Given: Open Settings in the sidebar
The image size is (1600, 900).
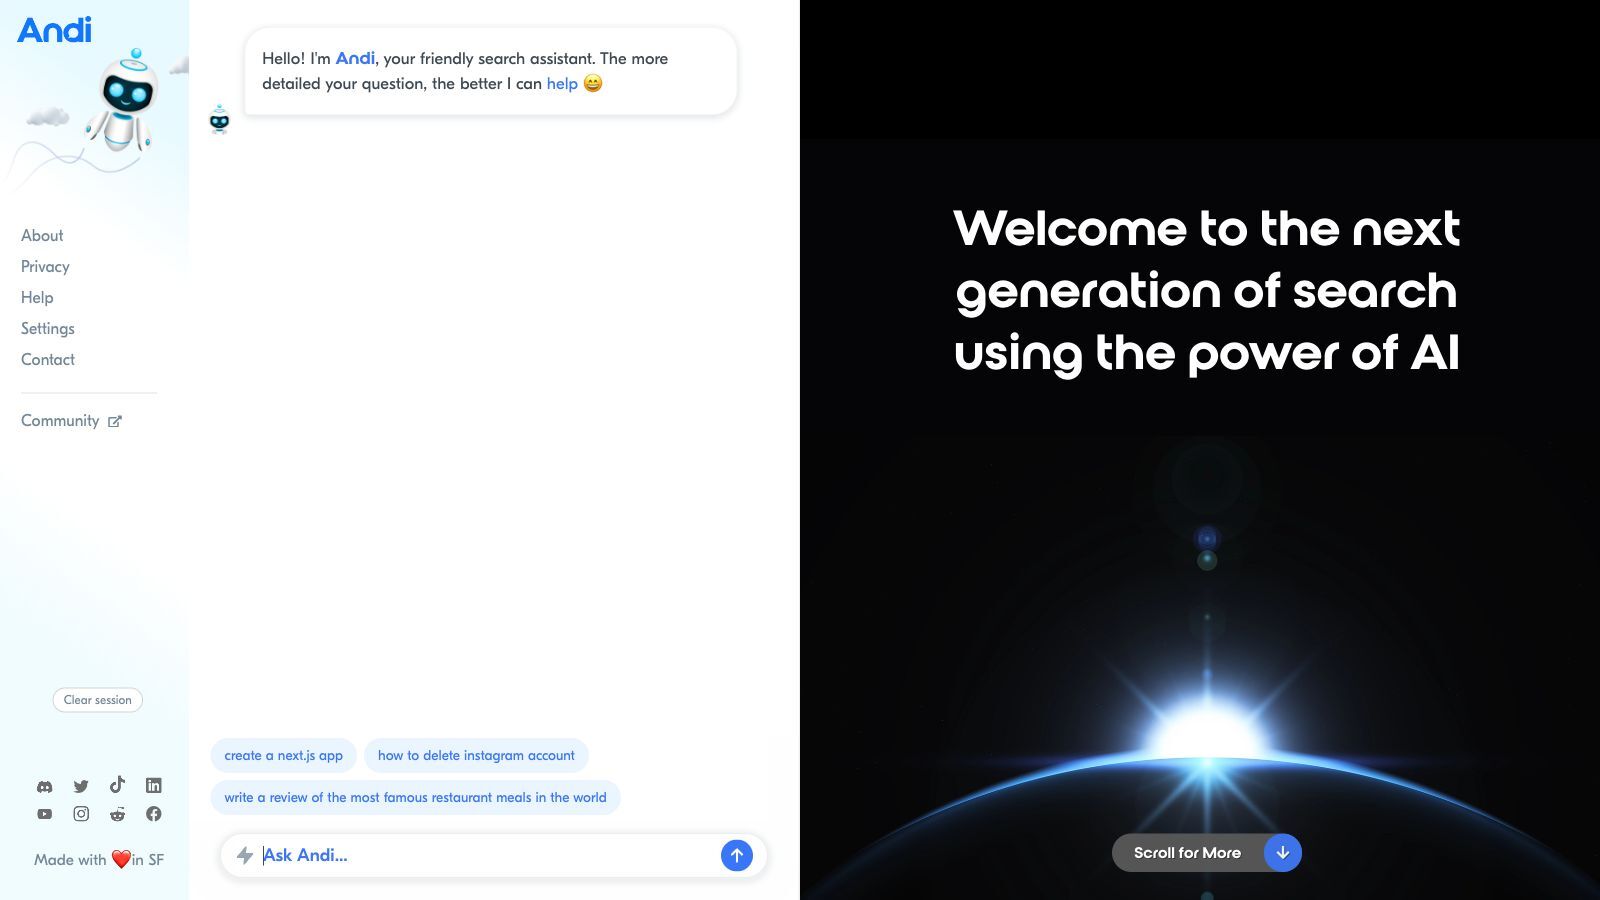Looking at the screenshot, I should 48,329.
